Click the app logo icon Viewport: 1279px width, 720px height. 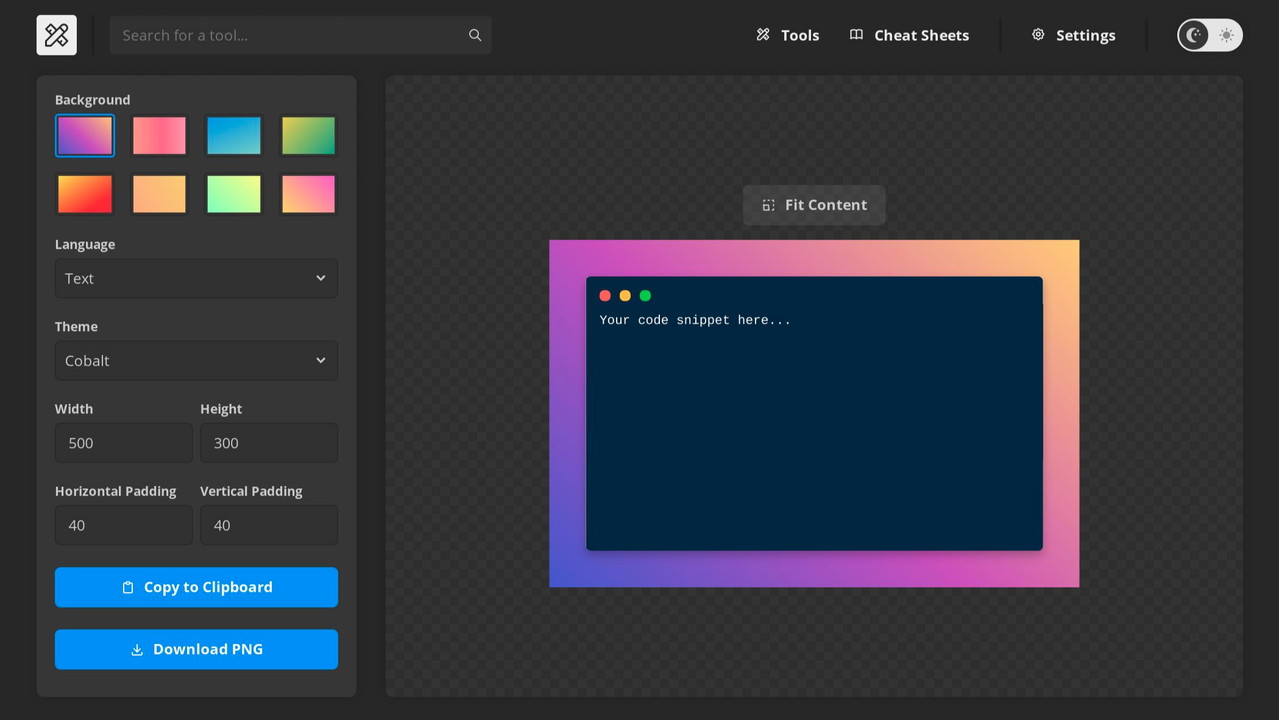coord(57,35)
